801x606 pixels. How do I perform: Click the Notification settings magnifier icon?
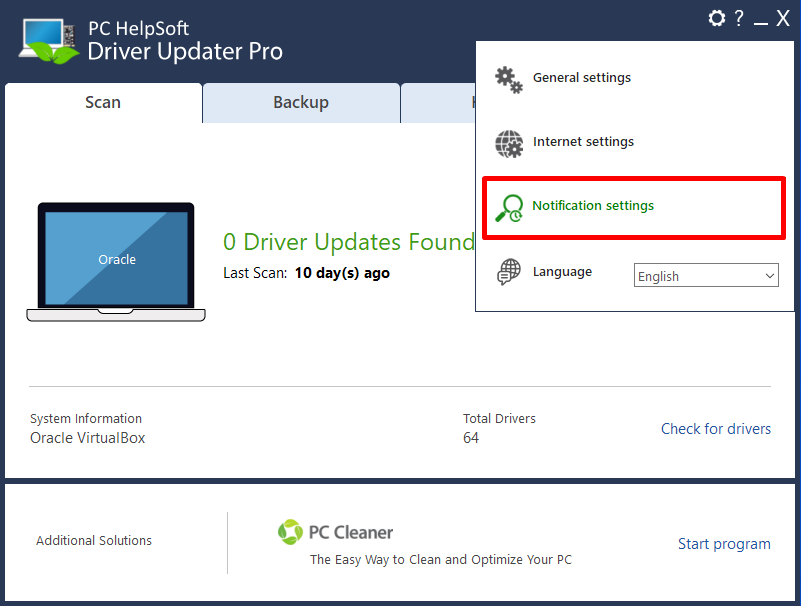pyautogui.click(x=509, y=208)
